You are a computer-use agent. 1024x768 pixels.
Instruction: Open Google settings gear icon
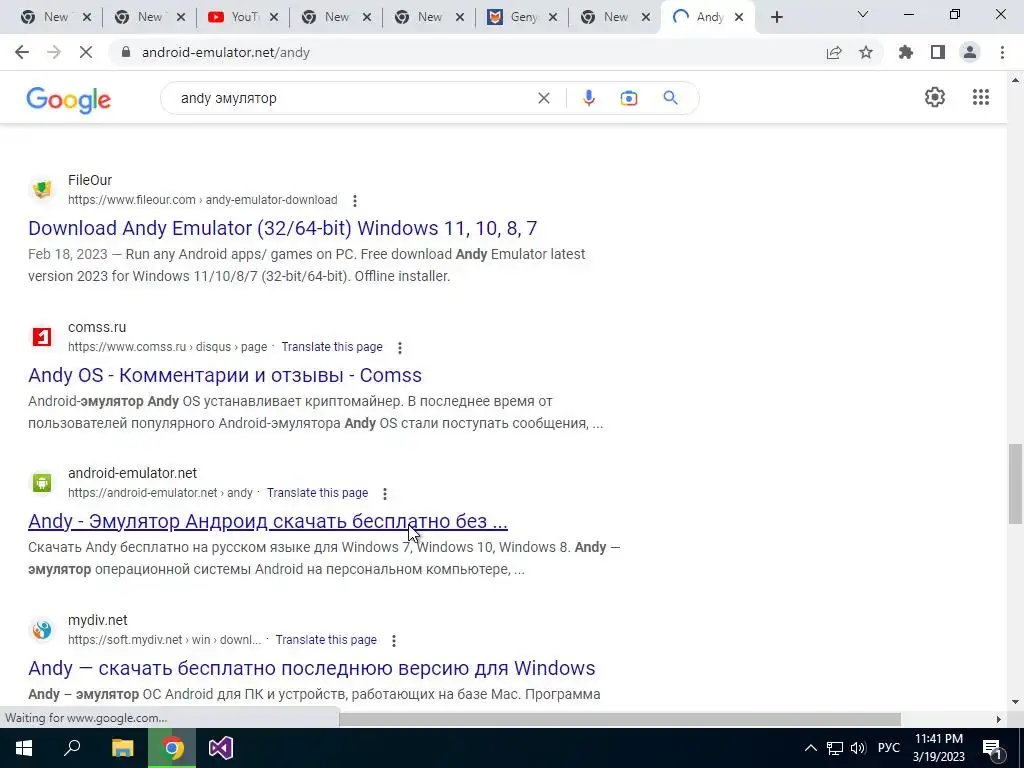(x=935, y=97)
